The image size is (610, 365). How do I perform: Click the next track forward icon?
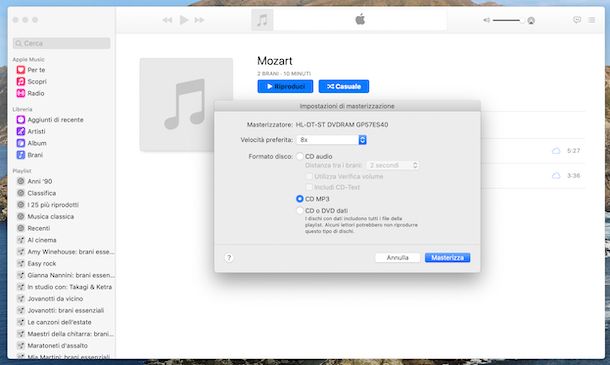[x=199, y=20]
